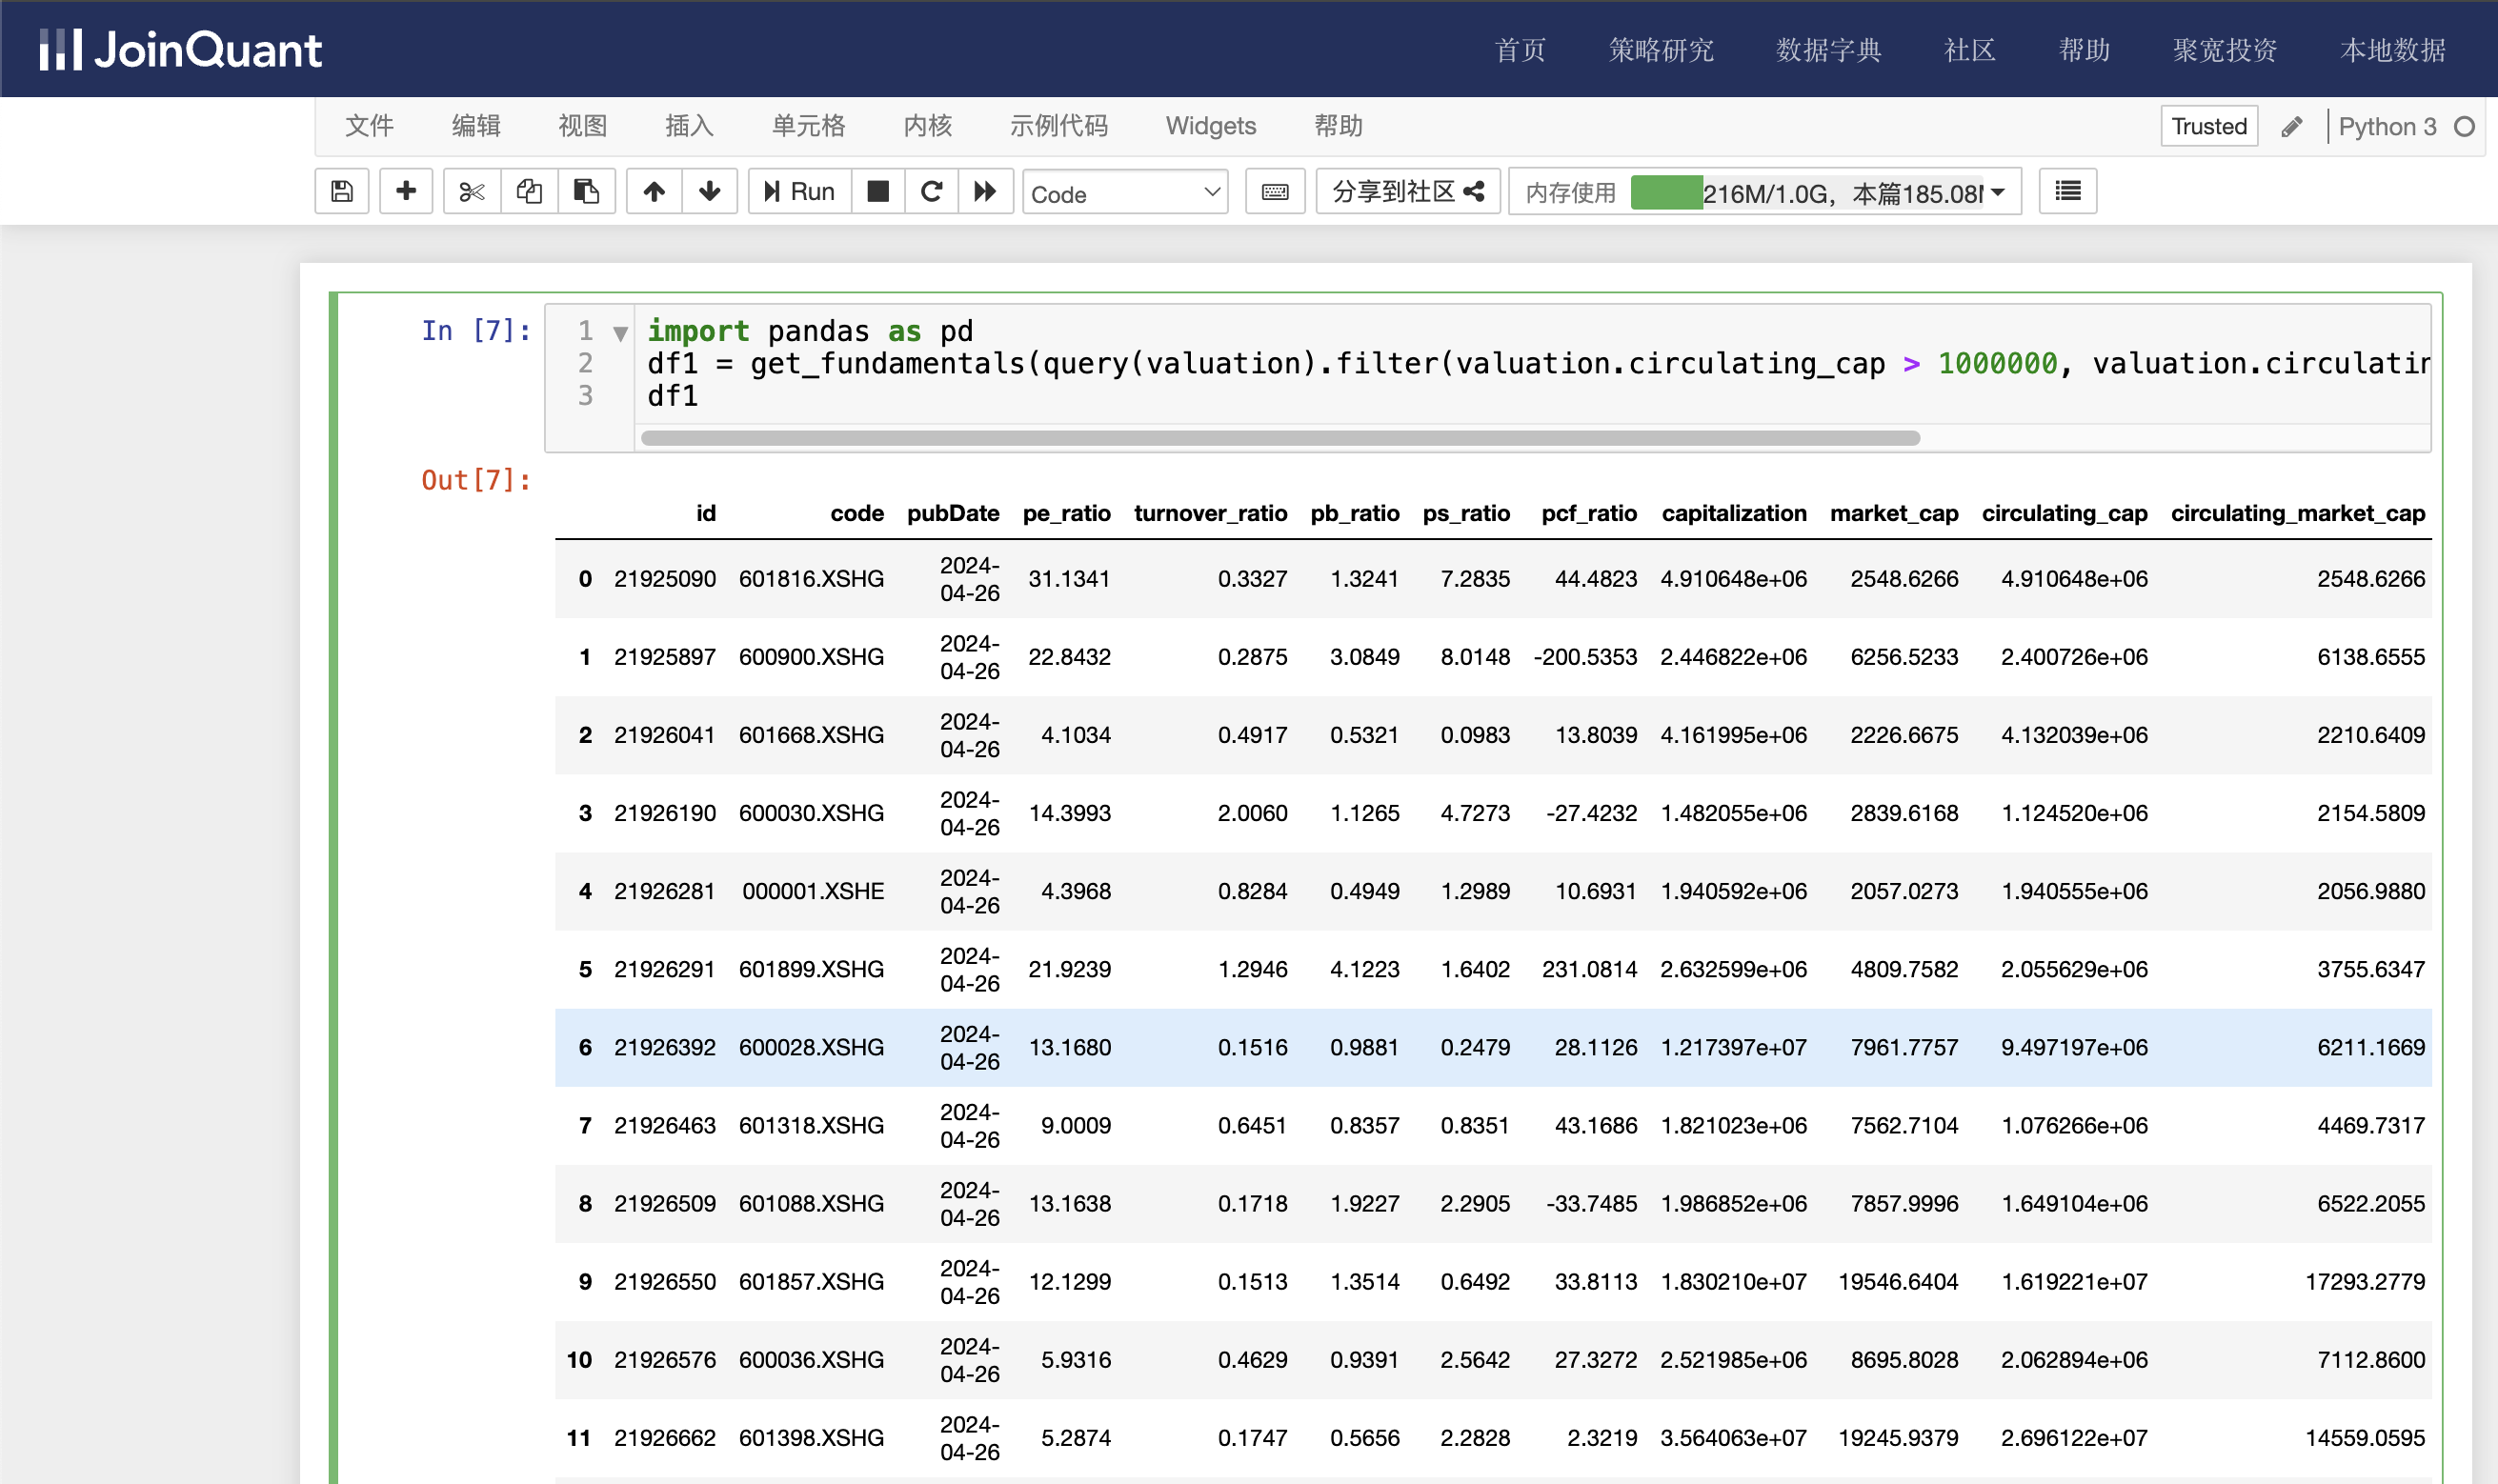Open the command palette keyboard icon
This screenshot has width=2498, height=1484.
tap(1275, 191)
